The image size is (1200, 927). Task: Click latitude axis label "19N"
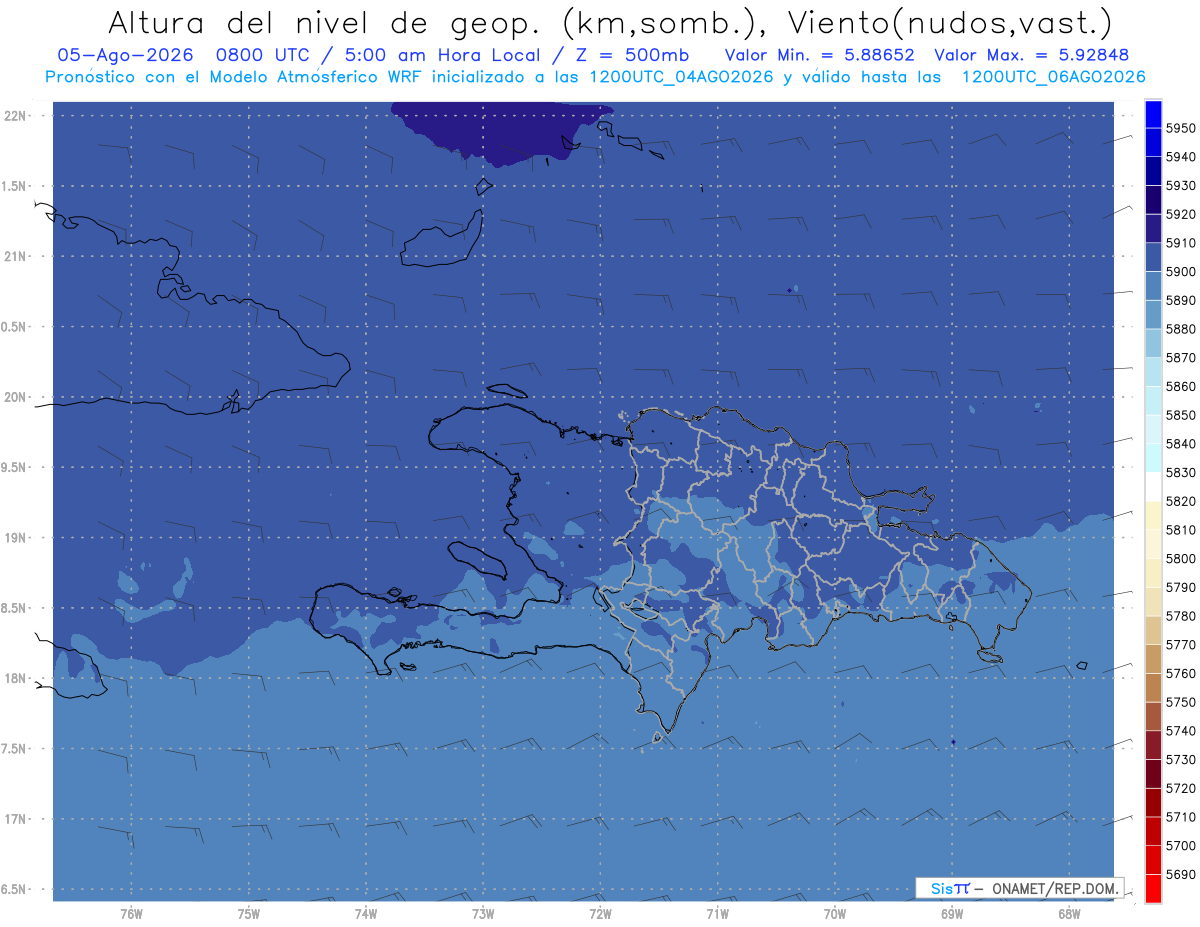(15, 537)
